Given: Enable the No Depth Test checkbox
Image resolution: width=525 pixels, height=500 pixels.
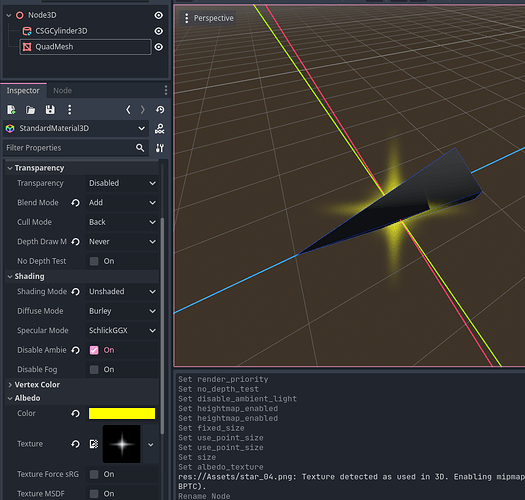Looking at the screenshot, I should coord(94,261).
